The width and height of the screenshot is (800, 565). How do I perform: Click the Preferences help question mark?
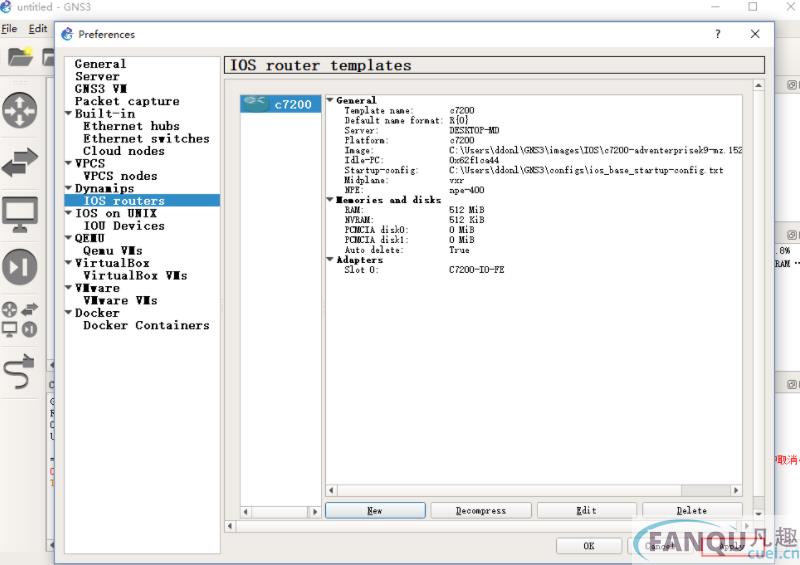click(718, 34)
